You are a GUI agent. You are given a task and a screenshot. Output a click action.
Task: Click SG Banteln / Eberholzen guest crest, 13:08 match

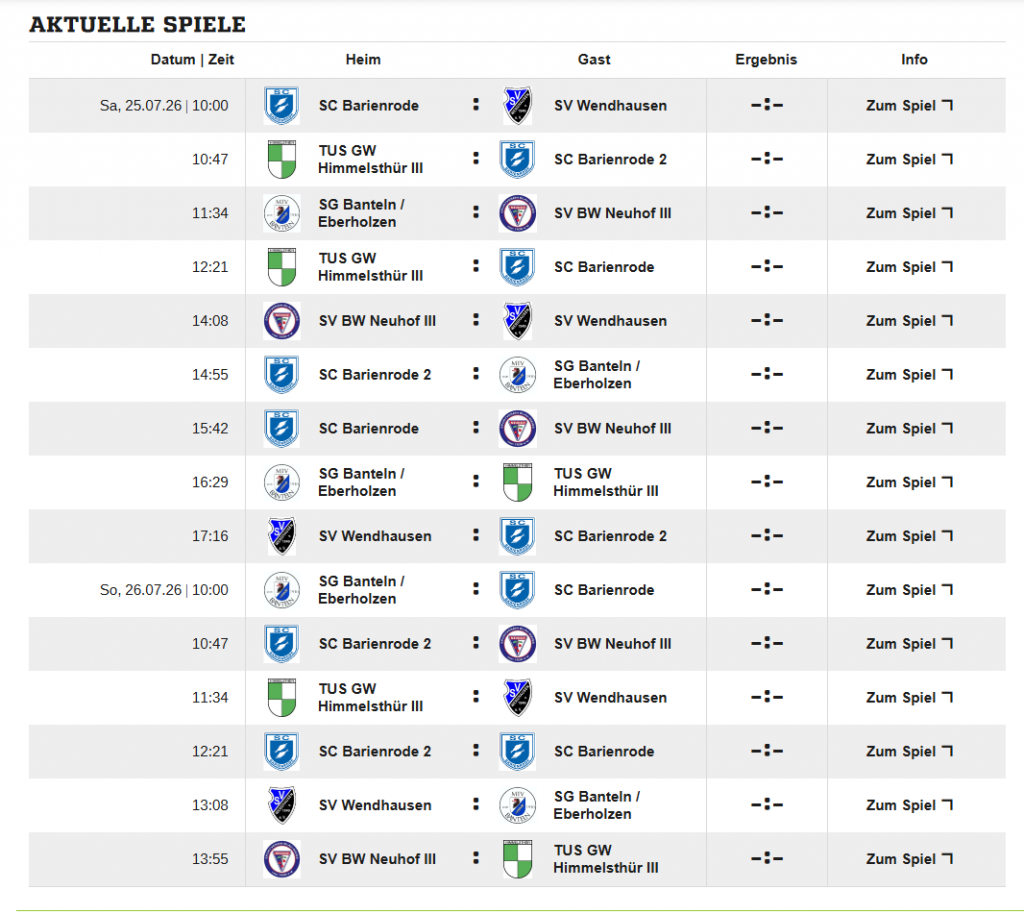[517, 805]
